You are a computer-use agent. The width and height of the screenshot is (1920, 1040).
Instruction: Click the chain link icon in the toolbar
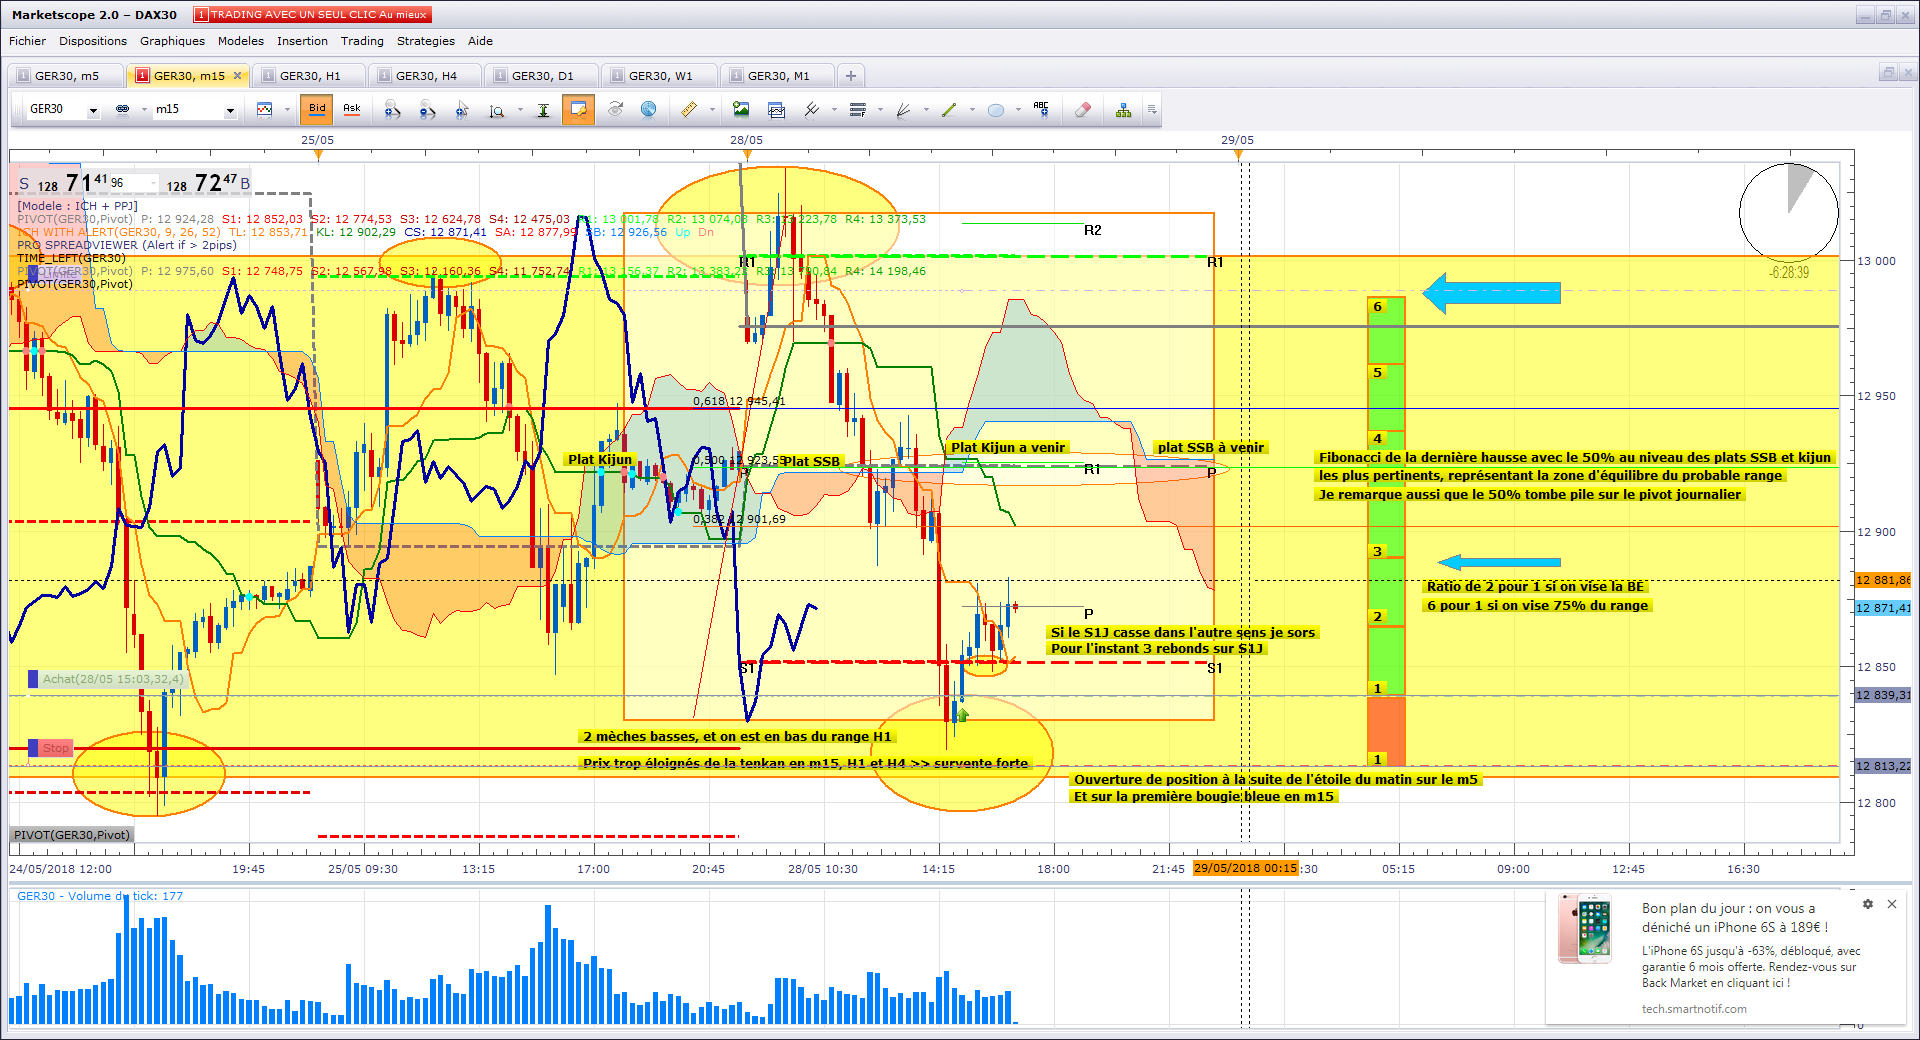click(123, 110)
